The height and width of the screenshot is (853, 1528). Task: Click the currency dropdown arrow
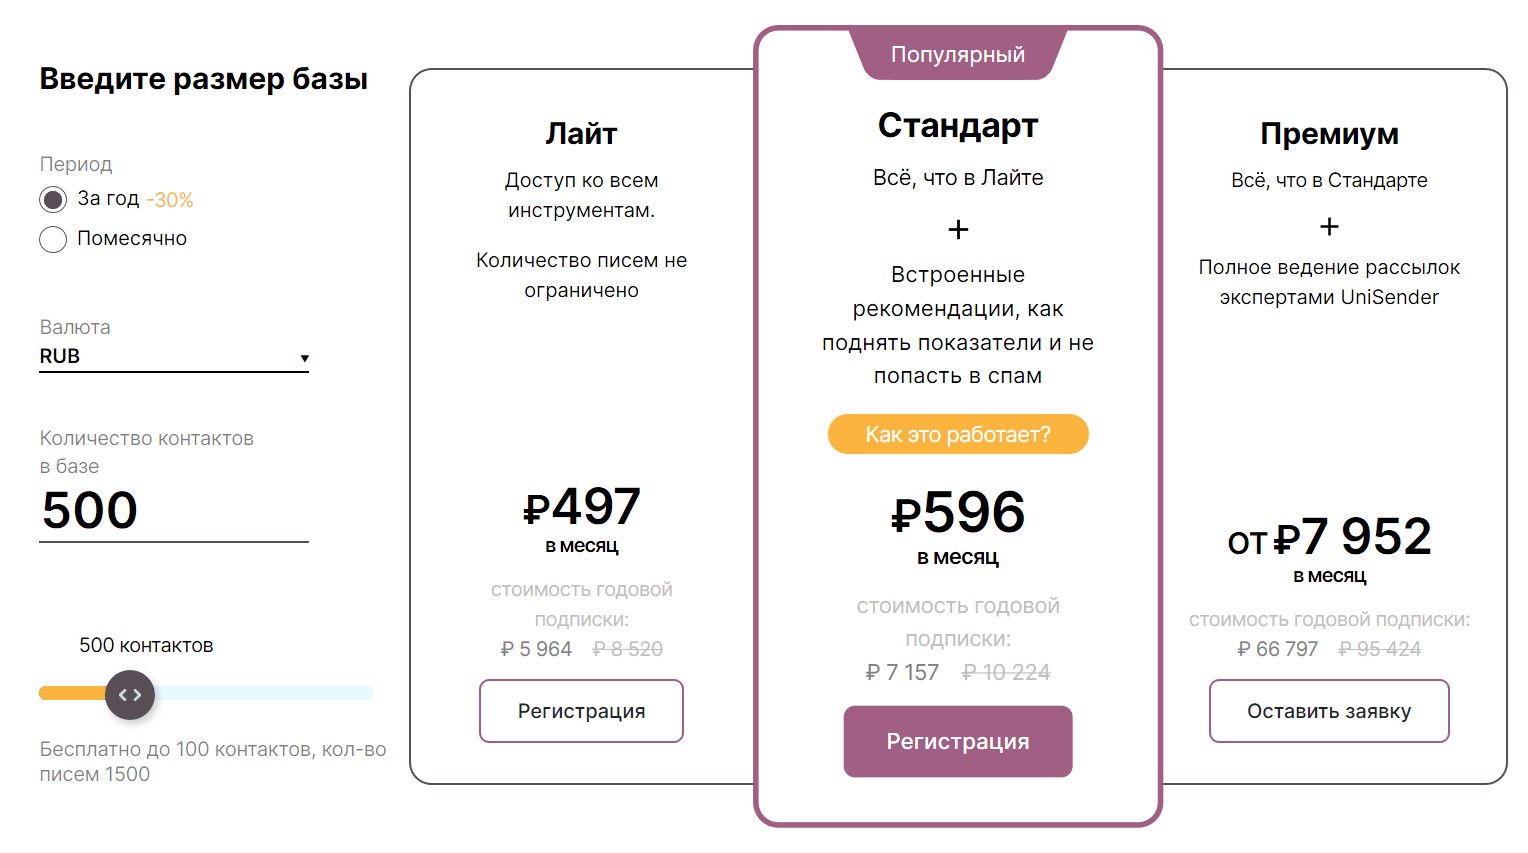[x=304, y=358]
